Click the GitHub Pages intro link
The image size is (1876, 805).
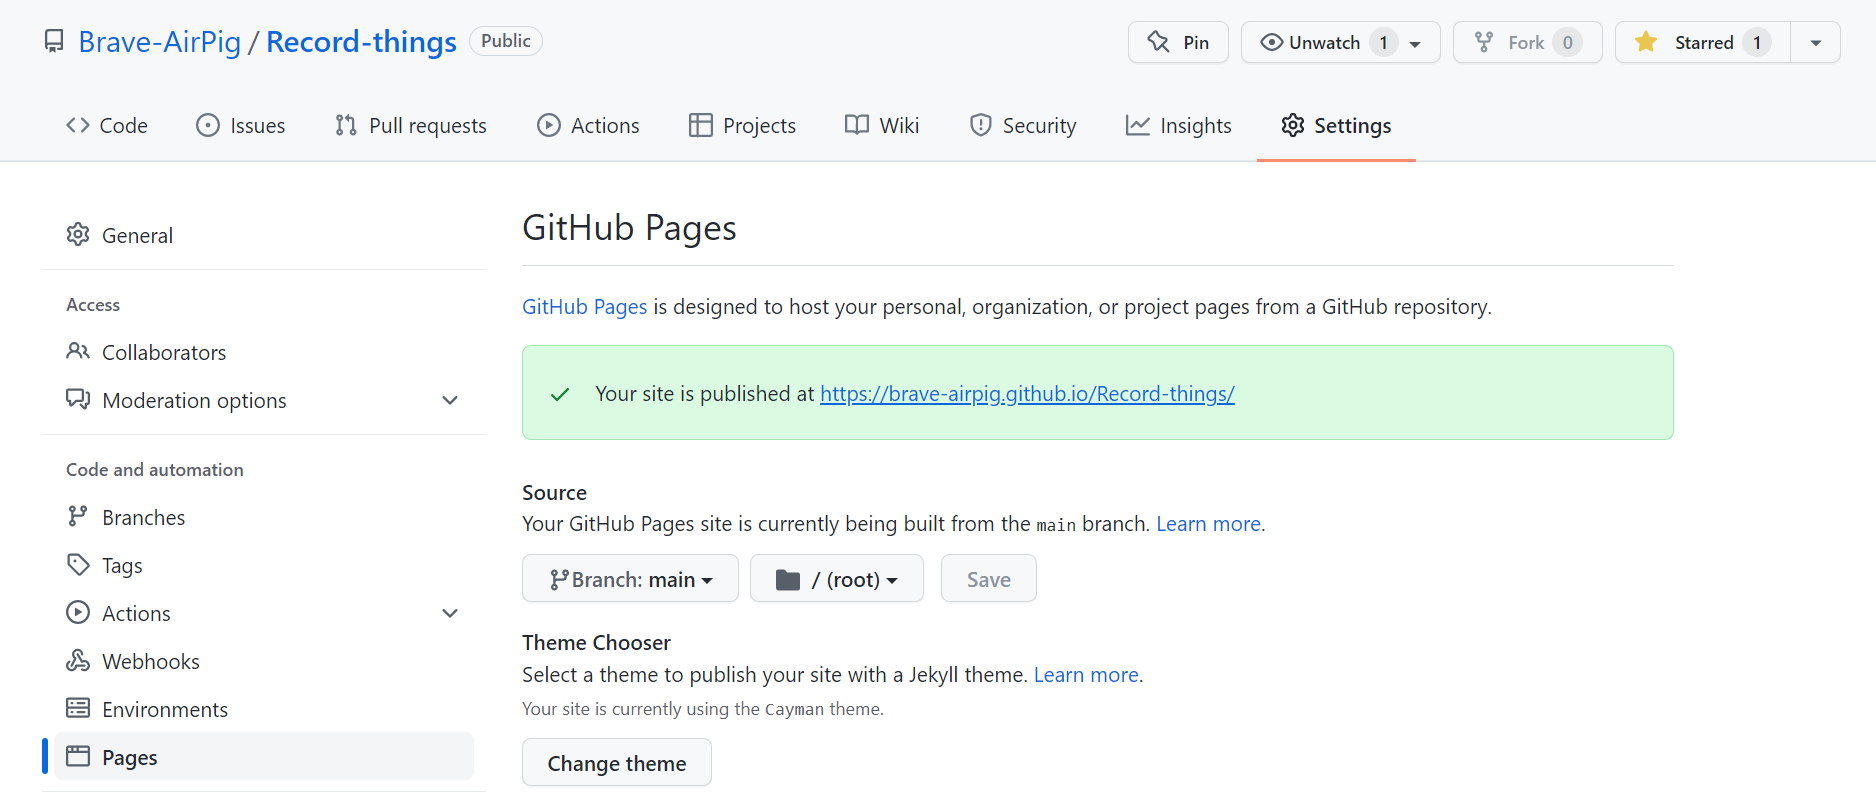[x=585, y=307]
